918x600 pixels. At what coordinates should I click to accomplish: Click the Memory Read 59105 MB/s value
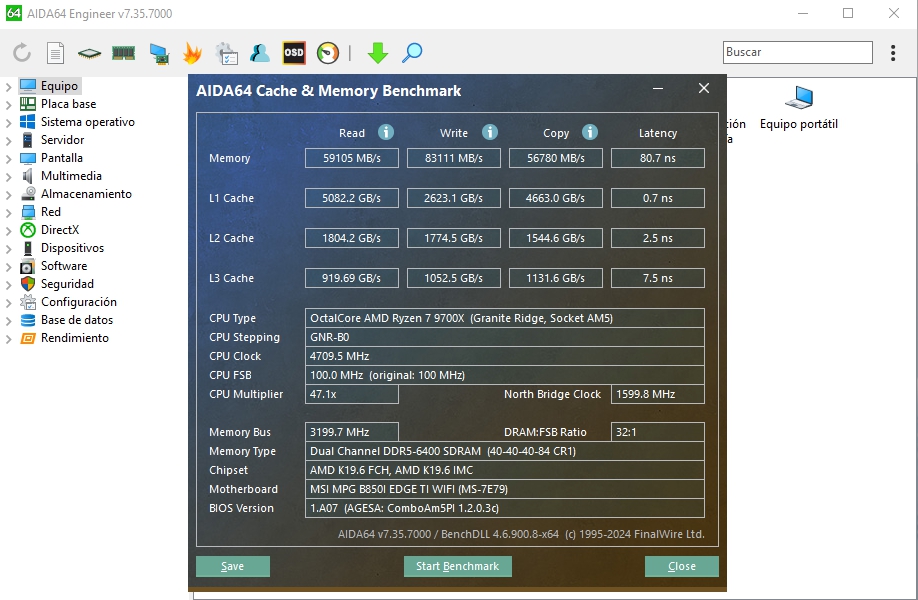[352, 158]
